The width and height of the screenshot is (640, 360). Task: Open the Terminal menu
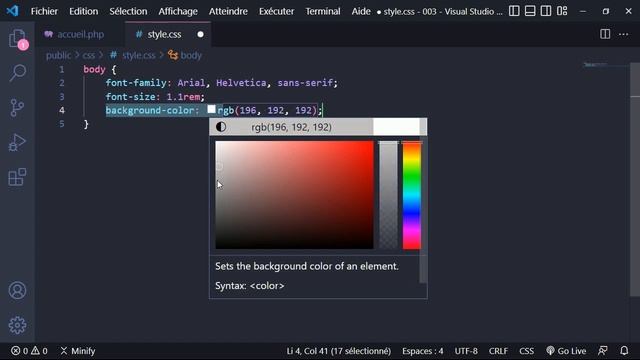coord(323,11)
